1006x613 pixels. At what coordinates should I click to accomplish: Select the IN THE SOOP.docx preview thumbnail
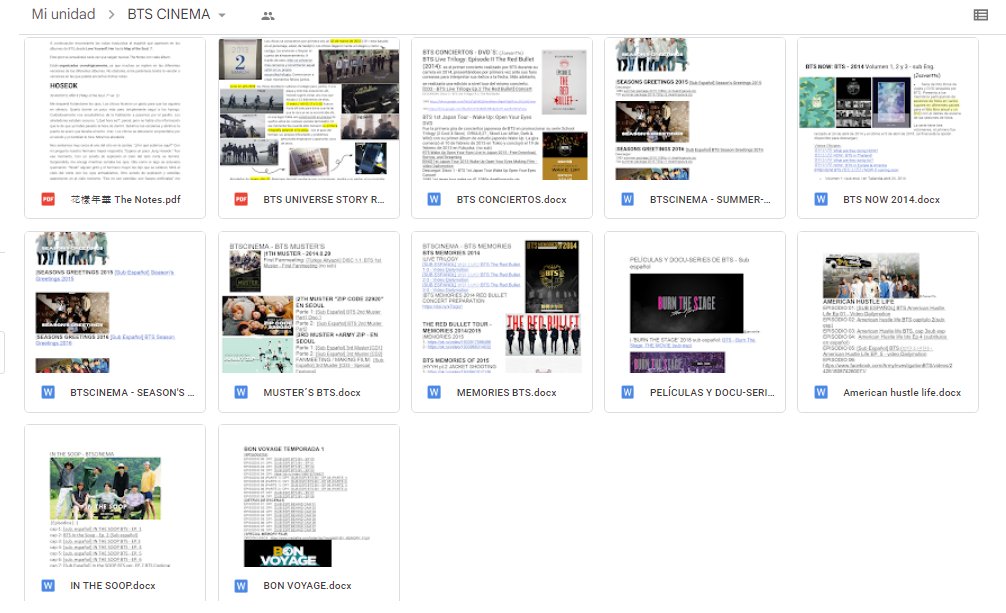115,496
